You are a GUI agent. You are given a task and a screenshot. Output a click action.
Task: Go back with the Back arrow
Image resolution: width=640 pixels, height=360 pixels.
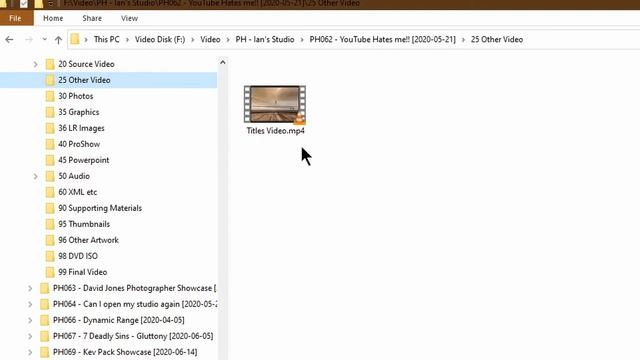[x=9, y=40]
